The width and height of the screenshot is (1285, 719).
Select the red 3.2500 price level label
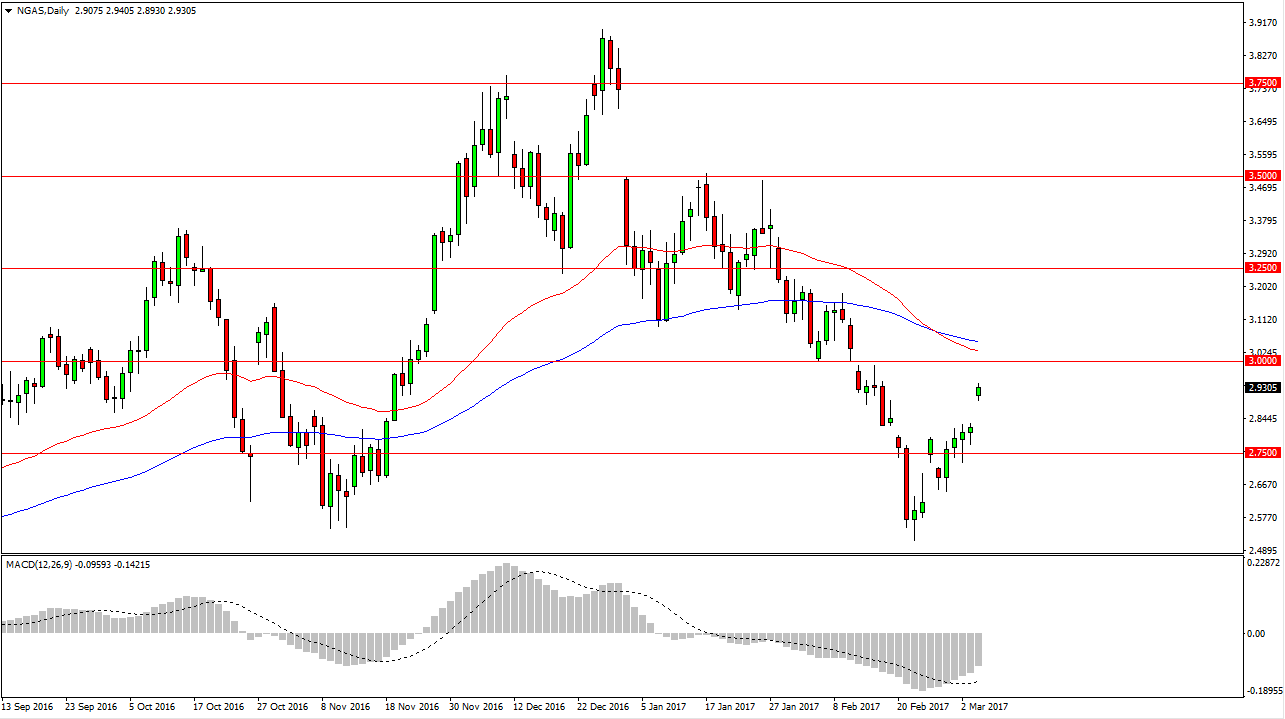1261,268
